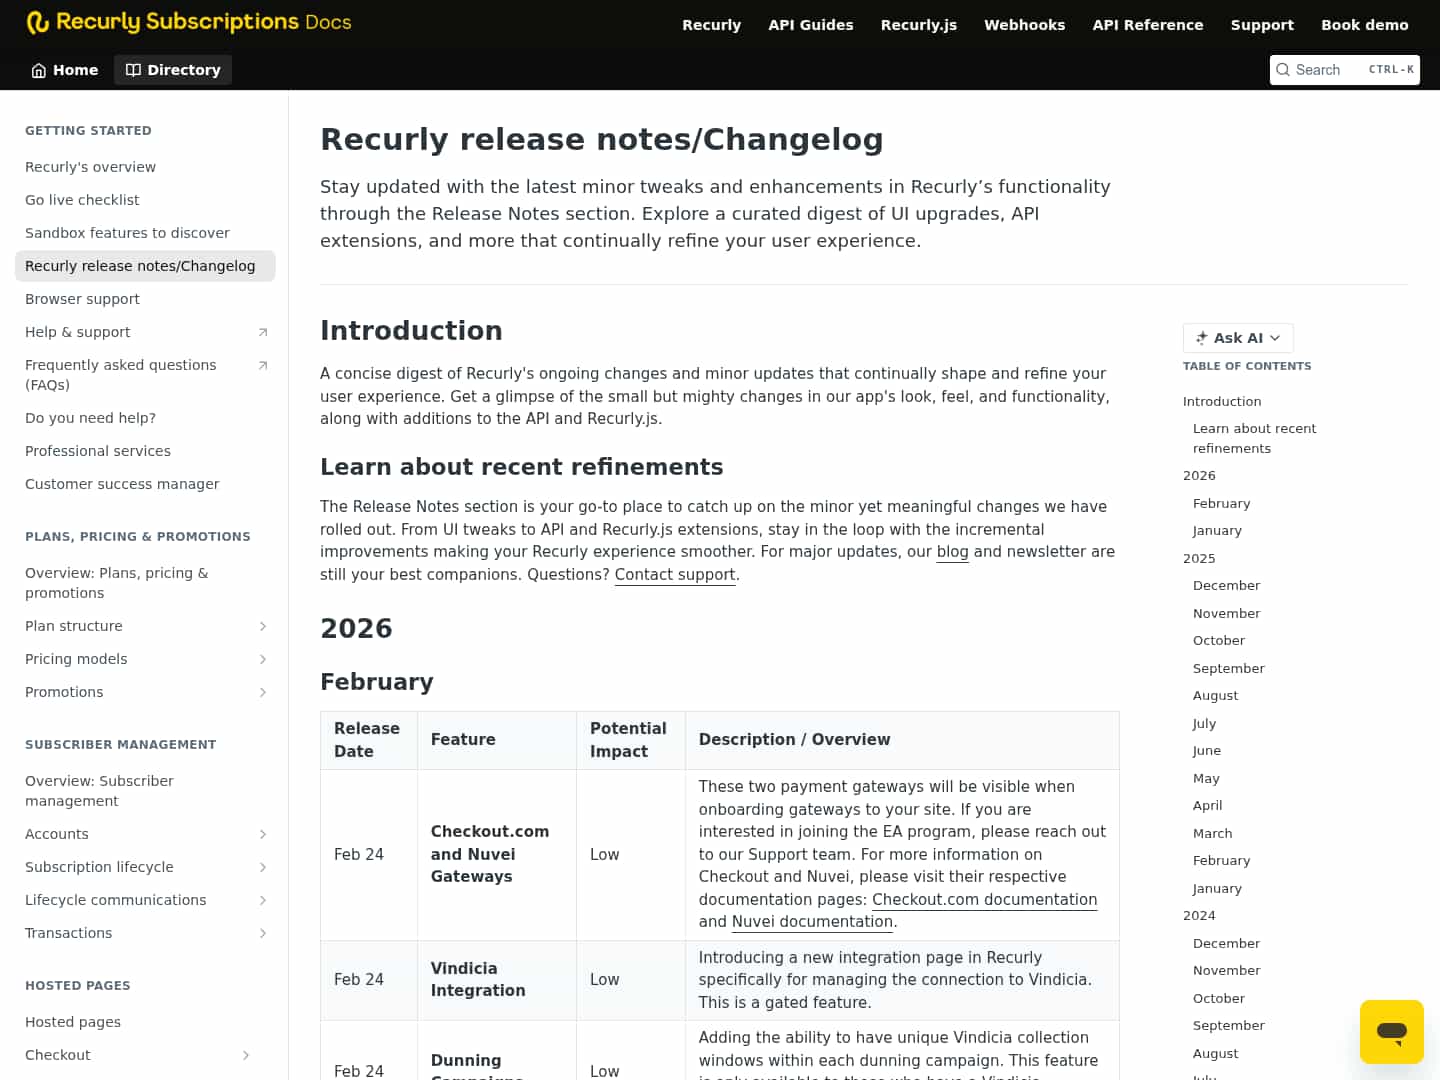Open Sandbox features to discover page
This screenshot has height=1080, width=1440.
click(127, 232)
